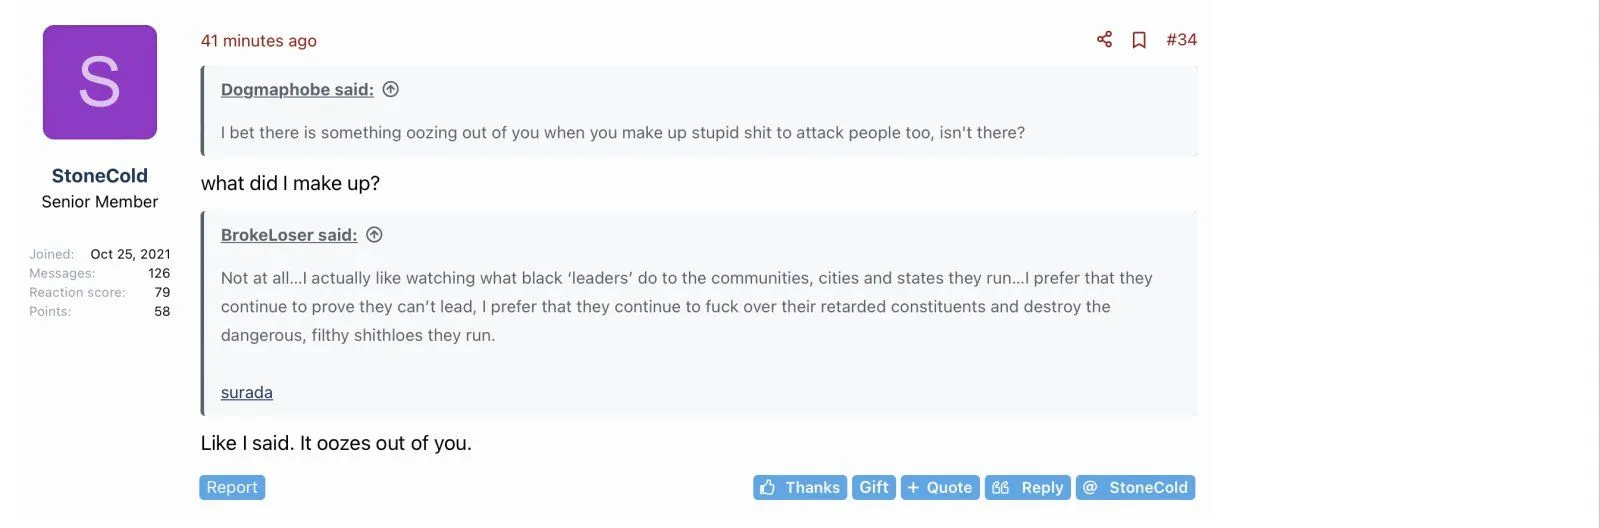Mention user with @ StoneCold button
The image size is (1600, 528).
1135,487
